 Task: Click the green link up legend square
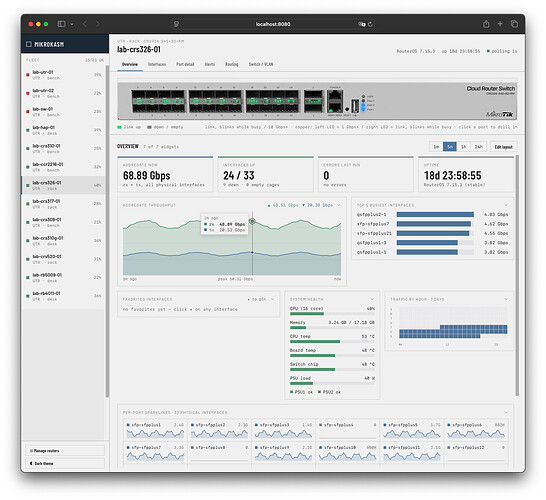tap(119, 127)
